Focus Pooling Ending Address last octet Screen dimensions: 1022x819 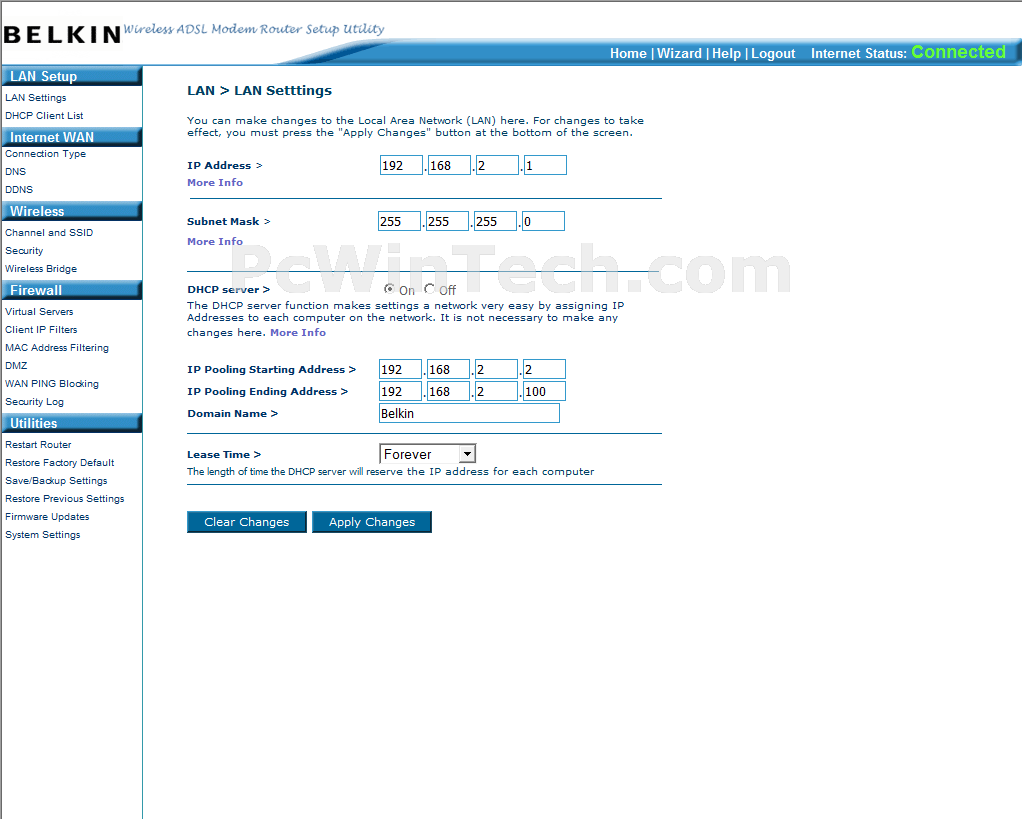tap(544, 391)
